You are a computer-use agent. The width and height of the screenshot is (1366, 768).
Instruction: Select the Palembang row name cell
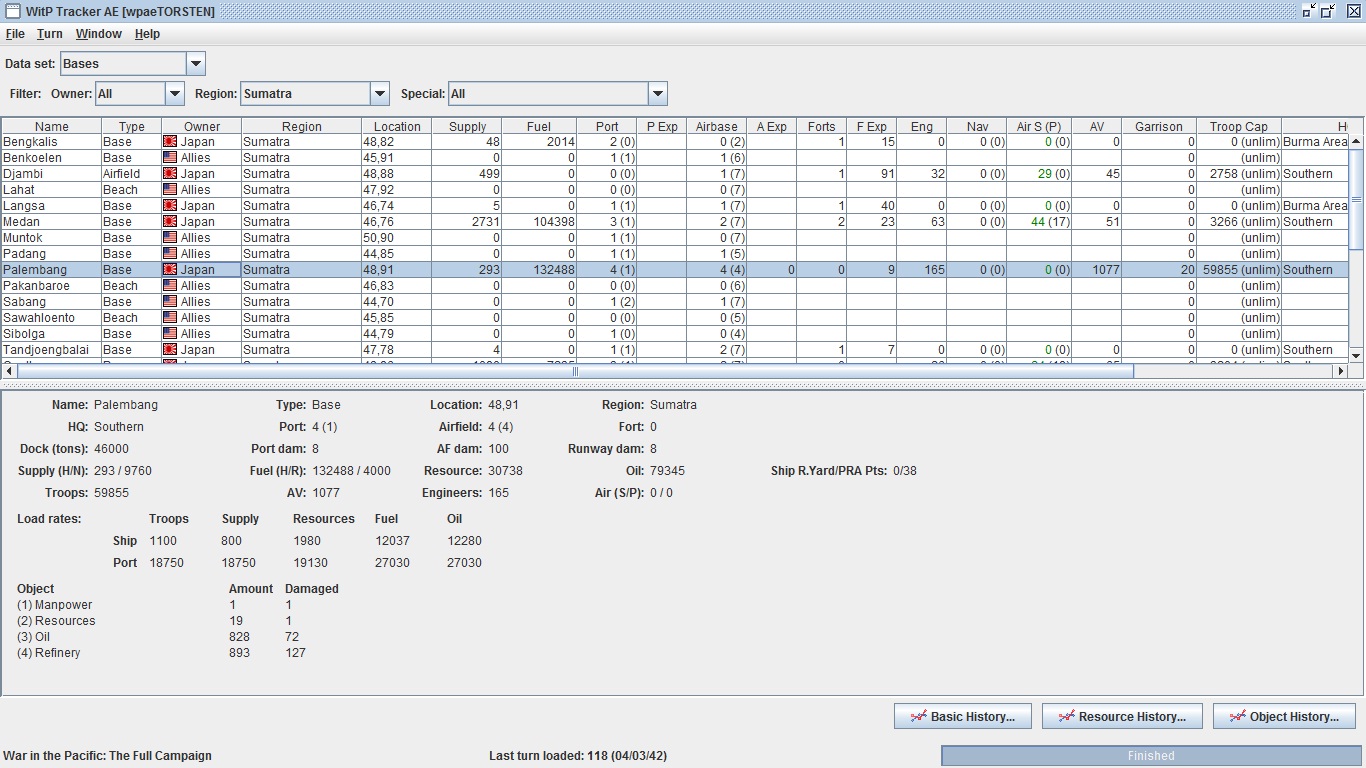pyautogui.click(x=51, y=270)
